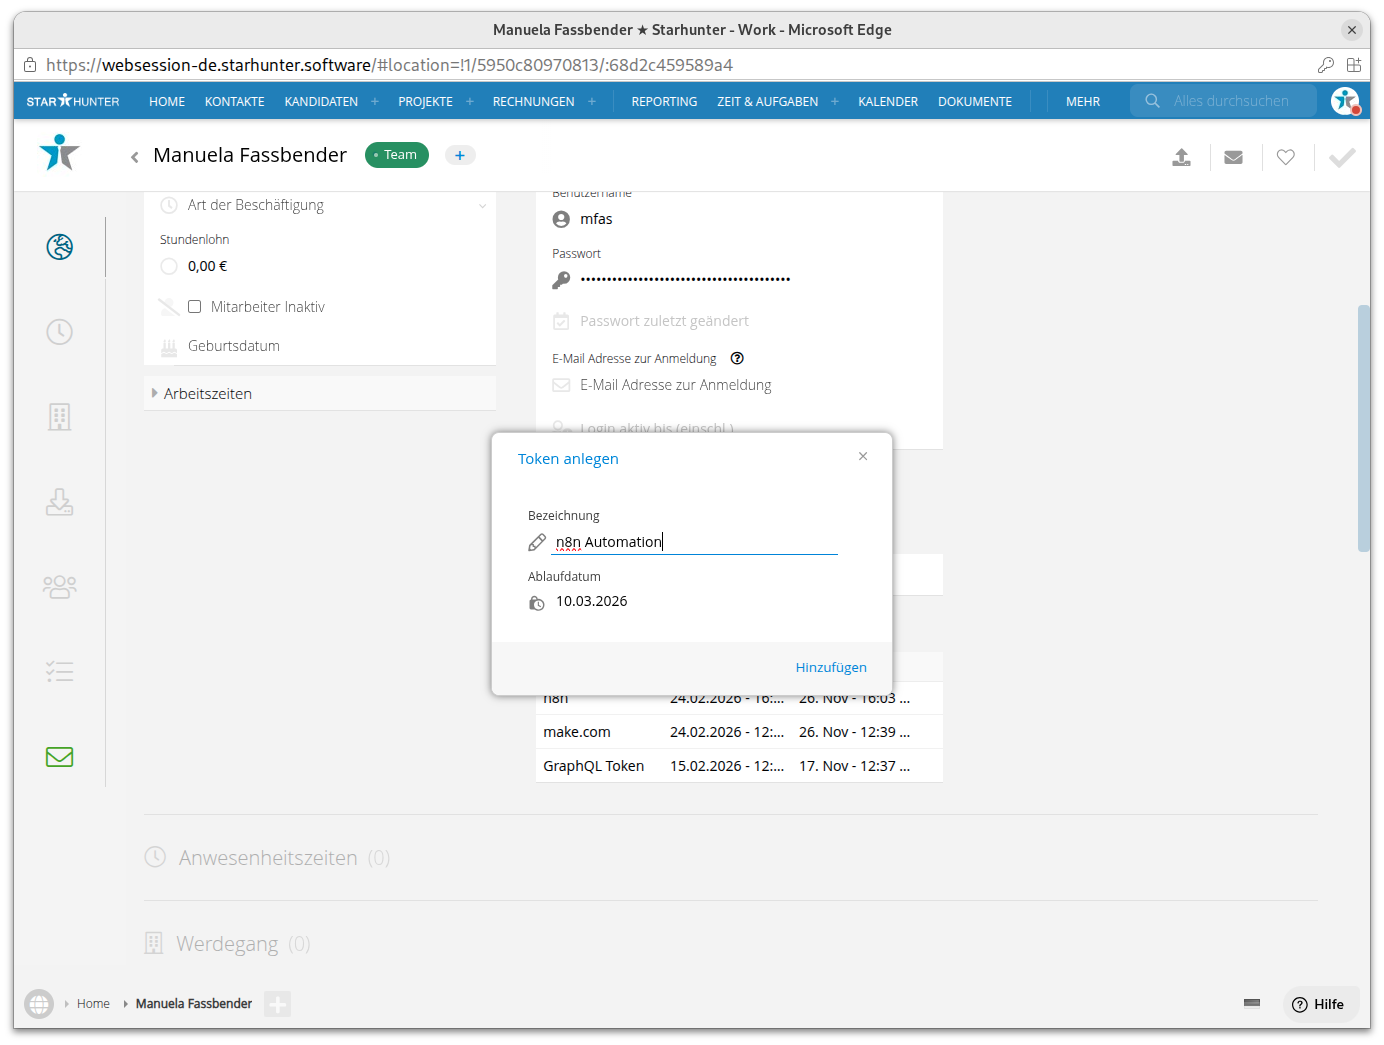Click the Team badge
1384x1045 pixels.
click(x=397, y=155)
